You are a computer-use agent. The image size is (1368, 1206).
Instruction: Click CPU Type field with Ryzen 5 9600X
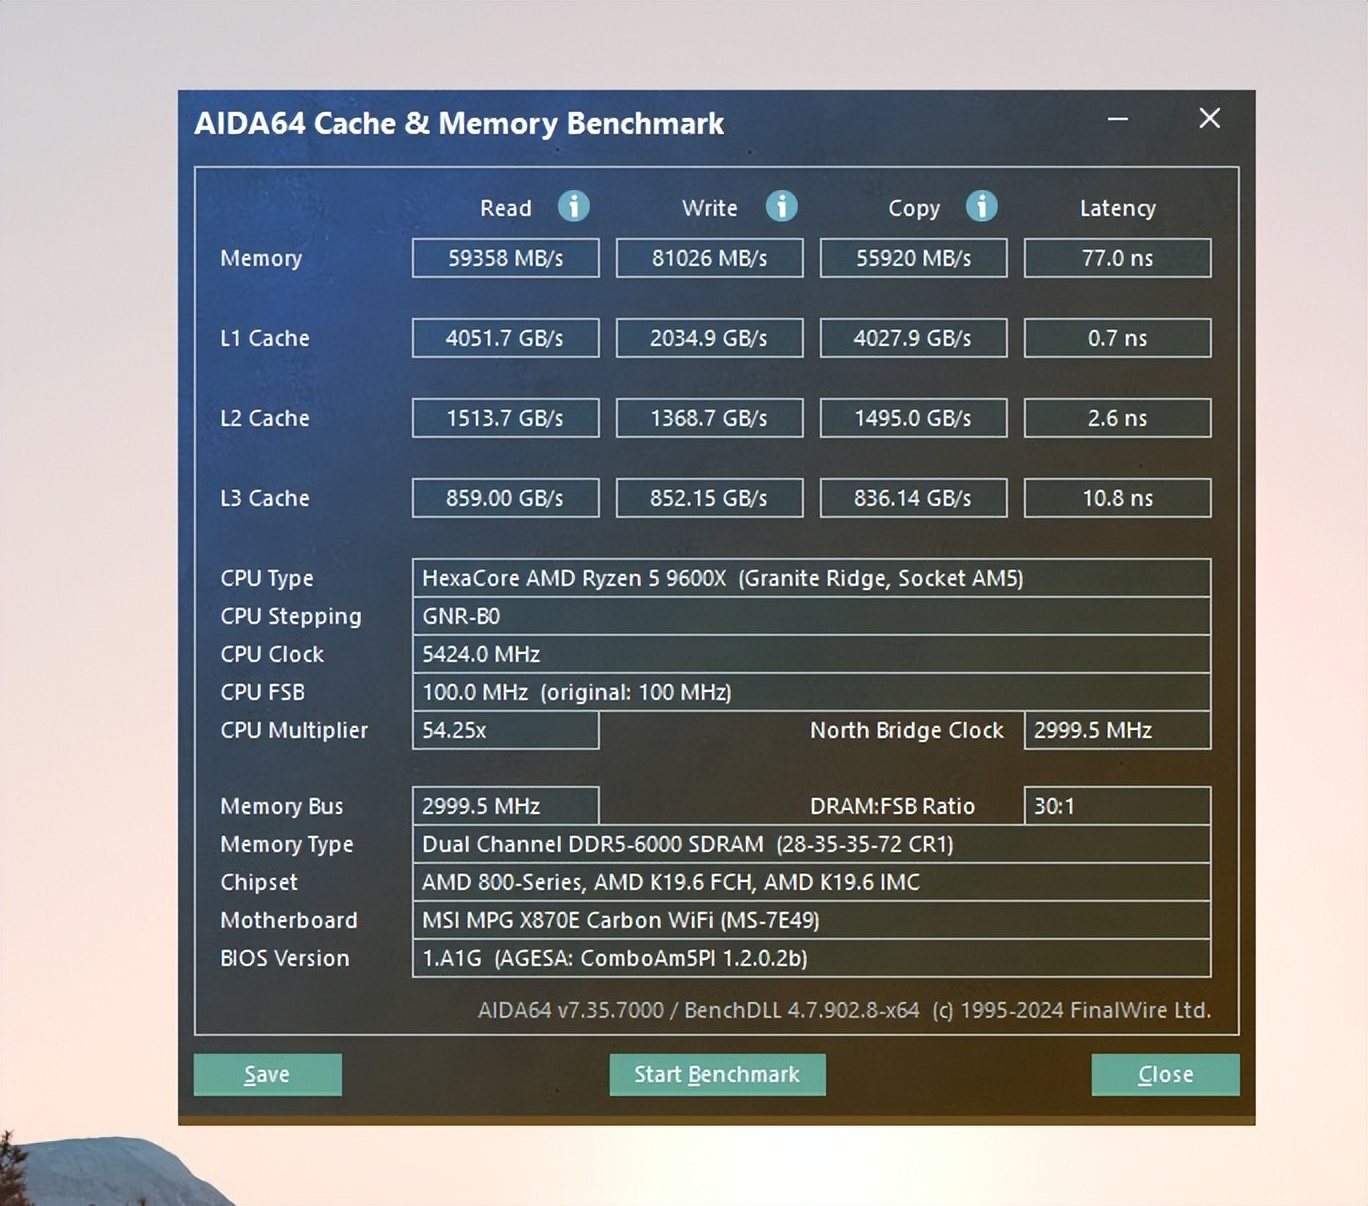pyautogui.click(x=812, y=578)
